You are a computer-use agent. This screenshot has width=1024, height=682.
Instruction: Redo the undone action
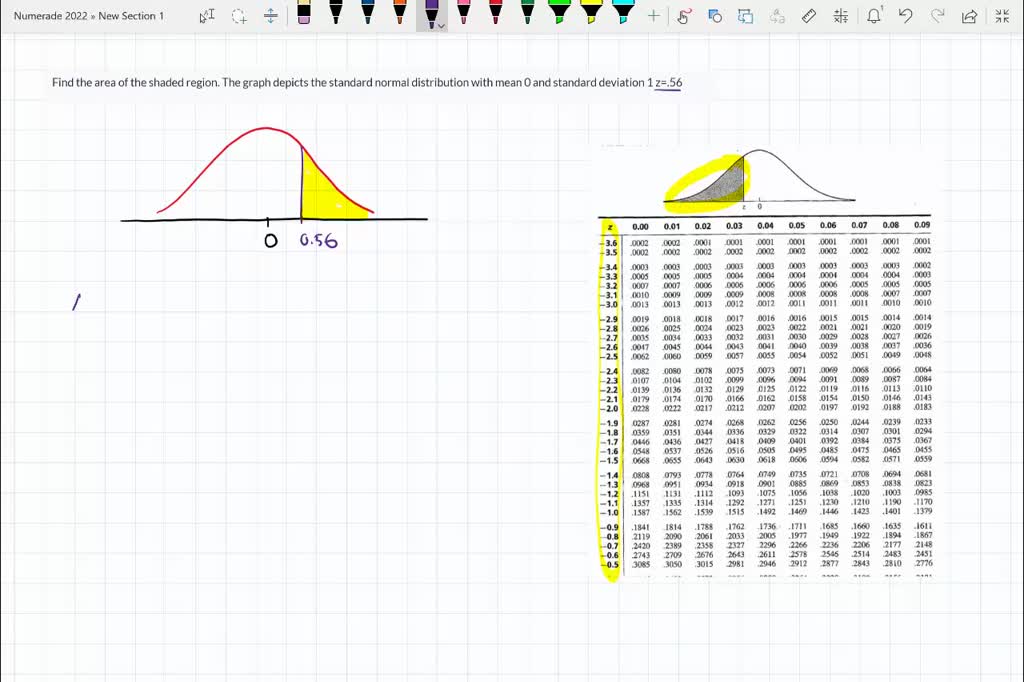[x=936, y=15]
